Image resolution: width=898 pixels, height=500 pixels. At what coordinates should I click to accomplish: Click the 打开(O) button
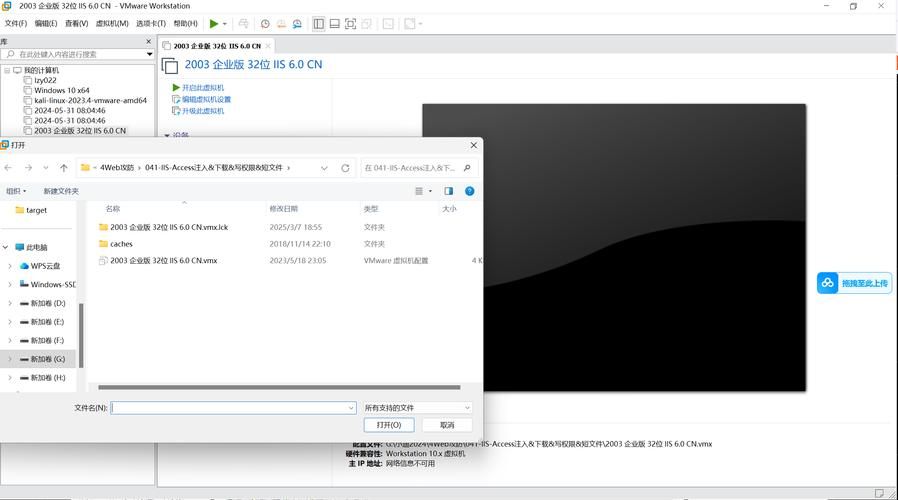(x=389, y=425)
